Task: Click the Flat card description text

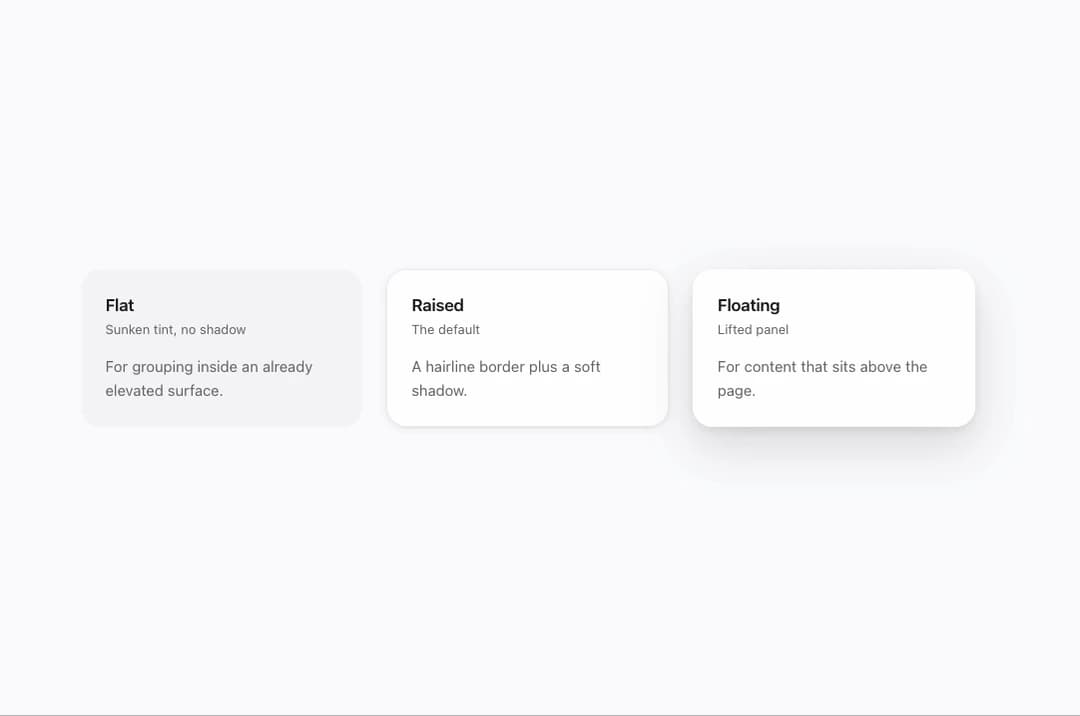Action: coord(209,379)
